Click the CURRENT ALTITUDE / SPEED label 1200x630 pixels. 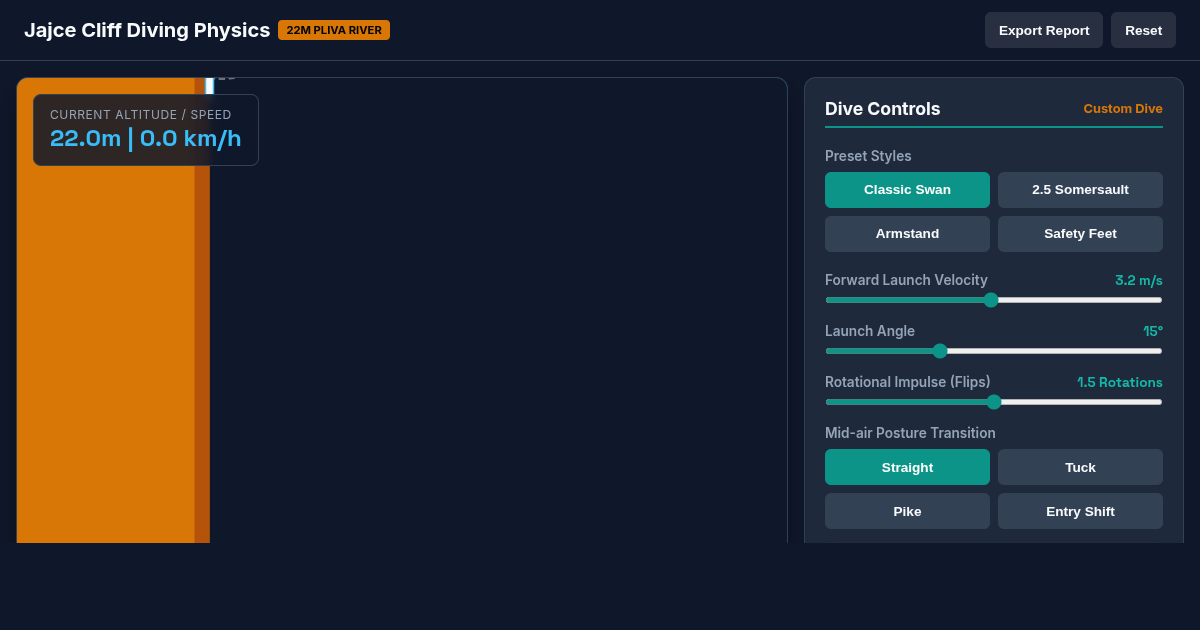point(141,115)
